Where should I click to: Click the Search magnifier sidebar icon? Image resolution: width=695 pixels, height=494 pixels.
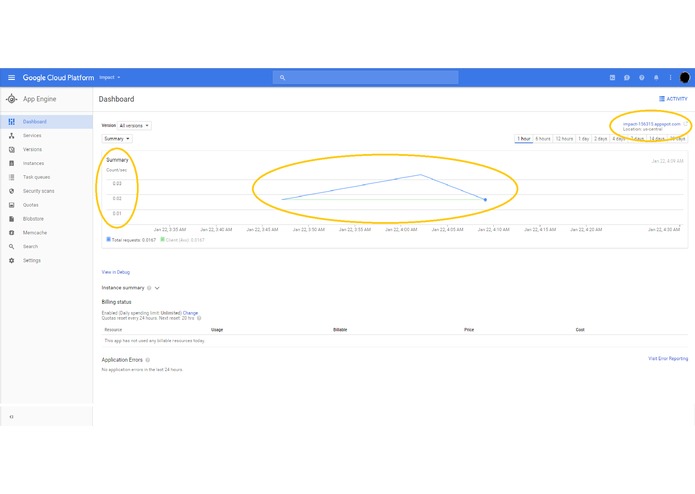pos(12,246)
